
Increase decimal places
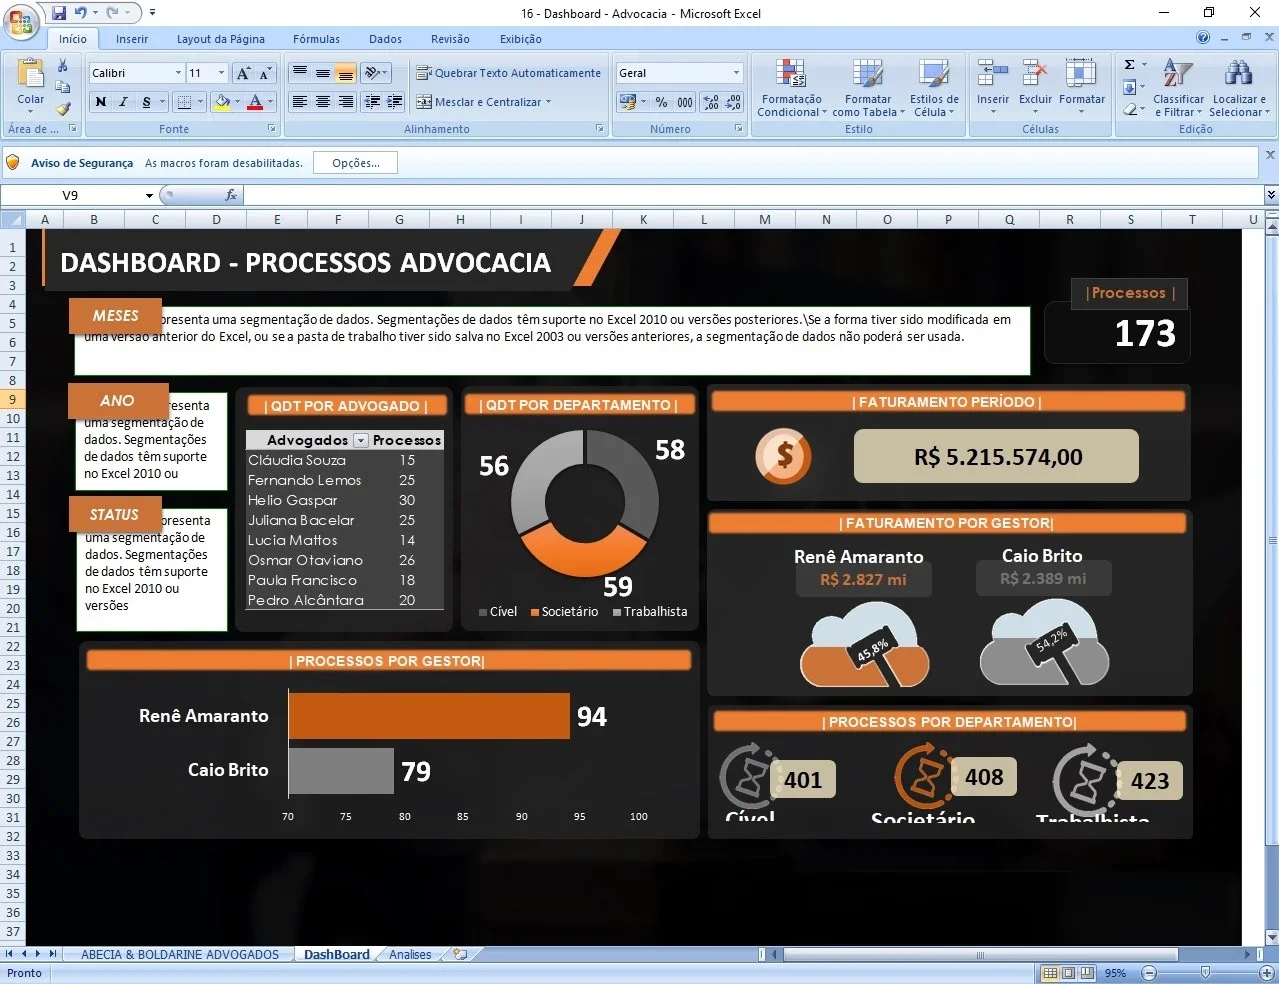[x=711, y=102]
